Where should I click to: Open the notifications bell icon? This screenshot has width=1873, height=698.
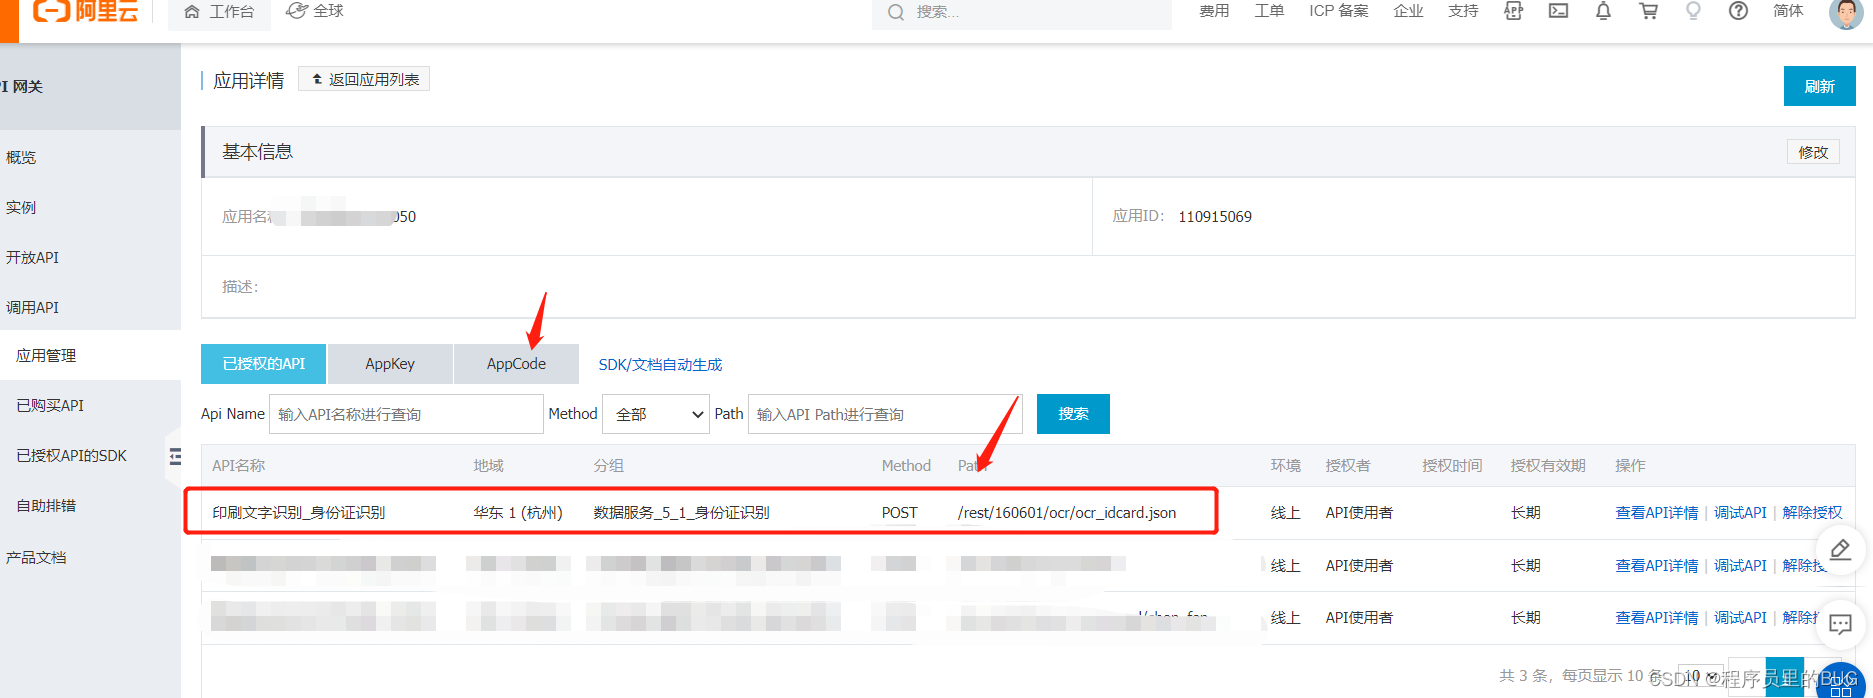point(1603,11)
